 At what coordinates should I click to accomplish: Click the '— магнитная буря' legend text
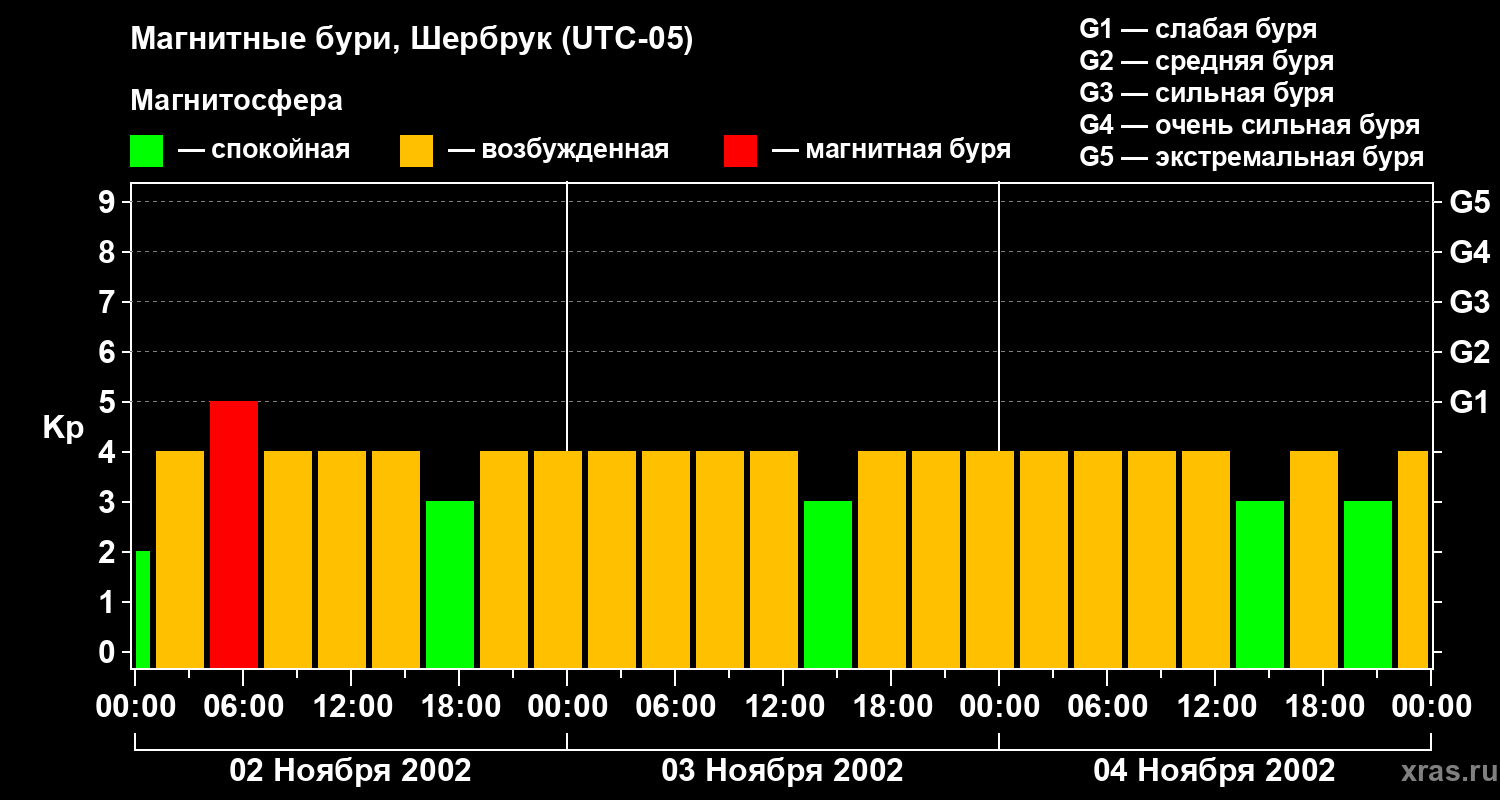(892, 150)
